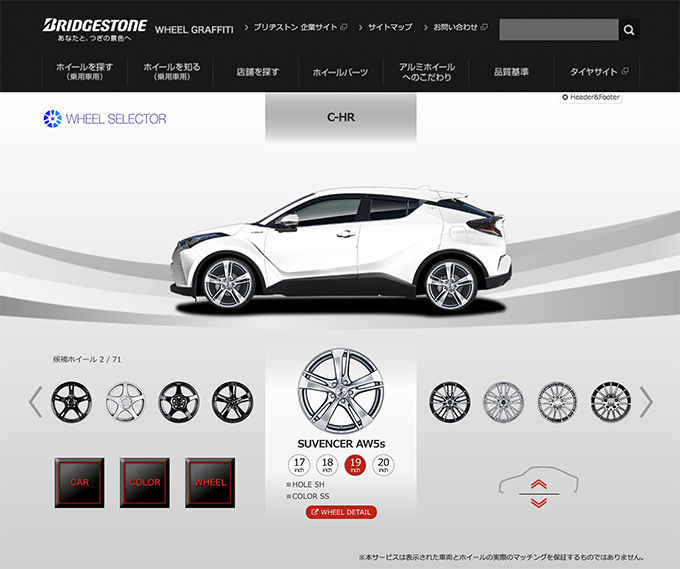Screen dimensions: 680x569
Task: Click the car's rear wheel
Action: coord(450,284)
